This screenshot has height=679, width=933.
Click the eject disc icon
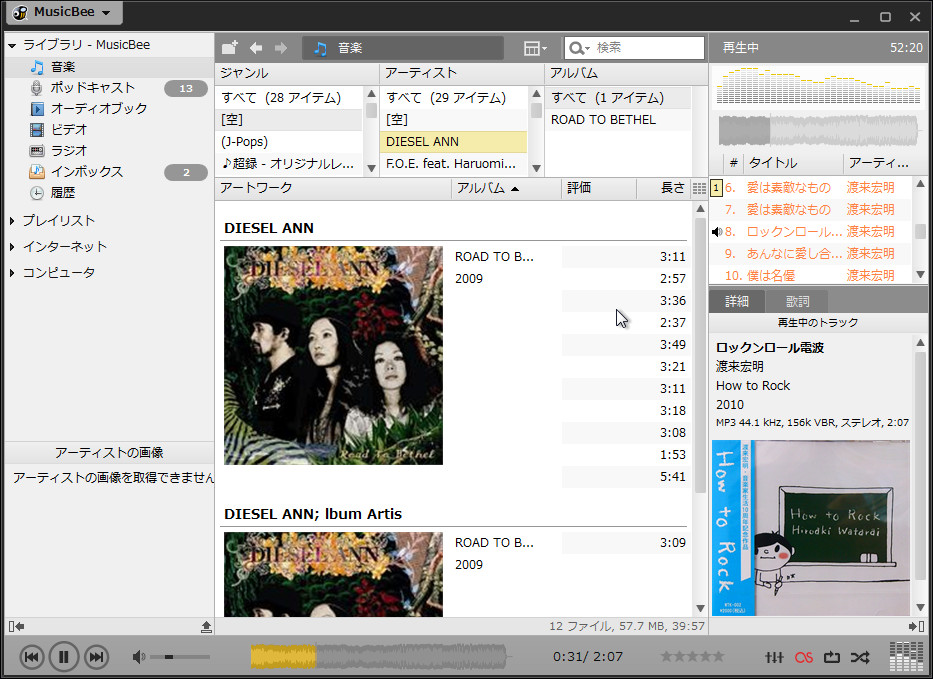click(206, 625)
